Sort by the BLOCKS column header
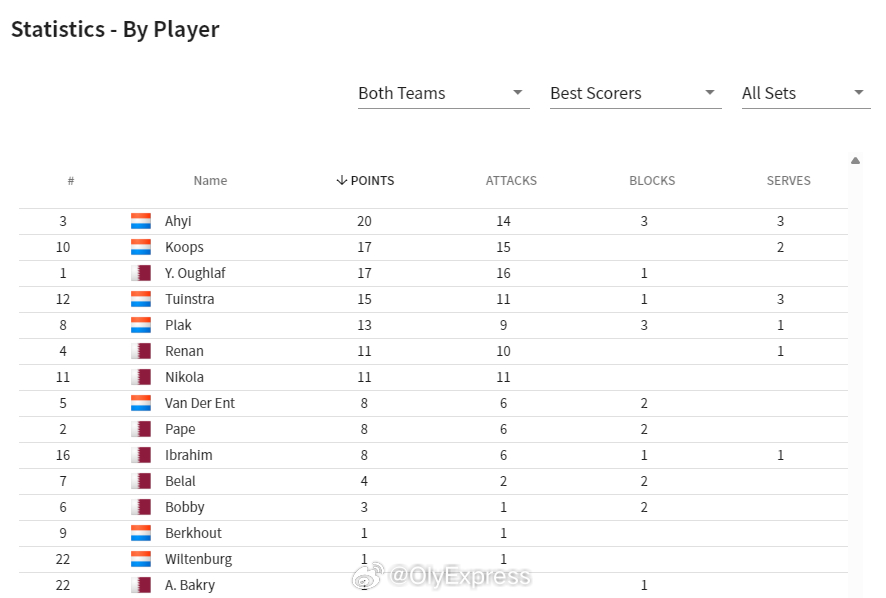Image resolution: width=886 pixels, height=598 pixels. click(x=652, y=181)
